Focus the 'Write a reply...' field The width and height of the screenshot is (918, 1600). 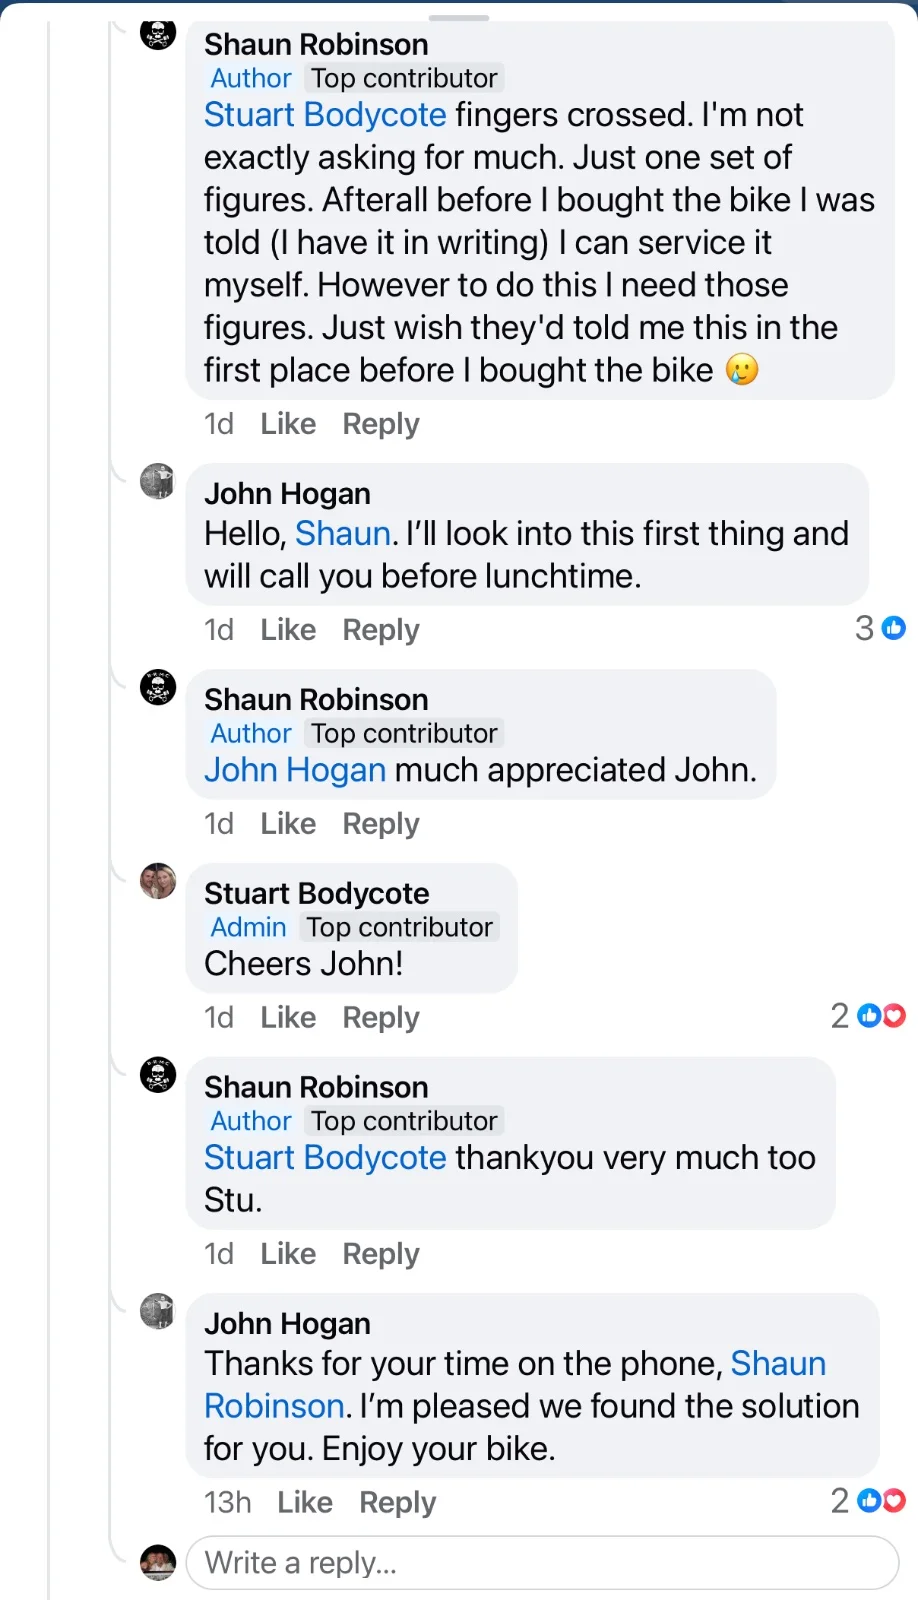click(542, 1562)
